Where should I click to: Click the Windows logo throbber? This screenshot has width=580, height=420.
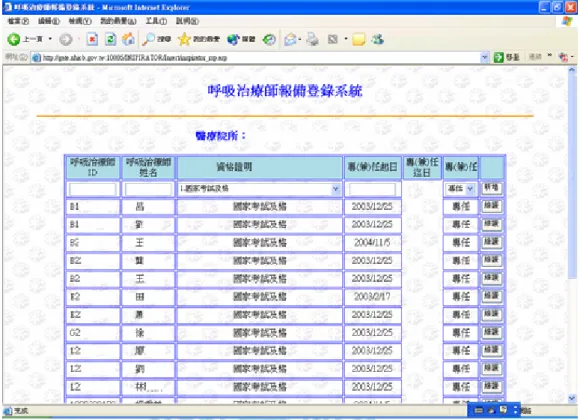click(x=567, y=21)
